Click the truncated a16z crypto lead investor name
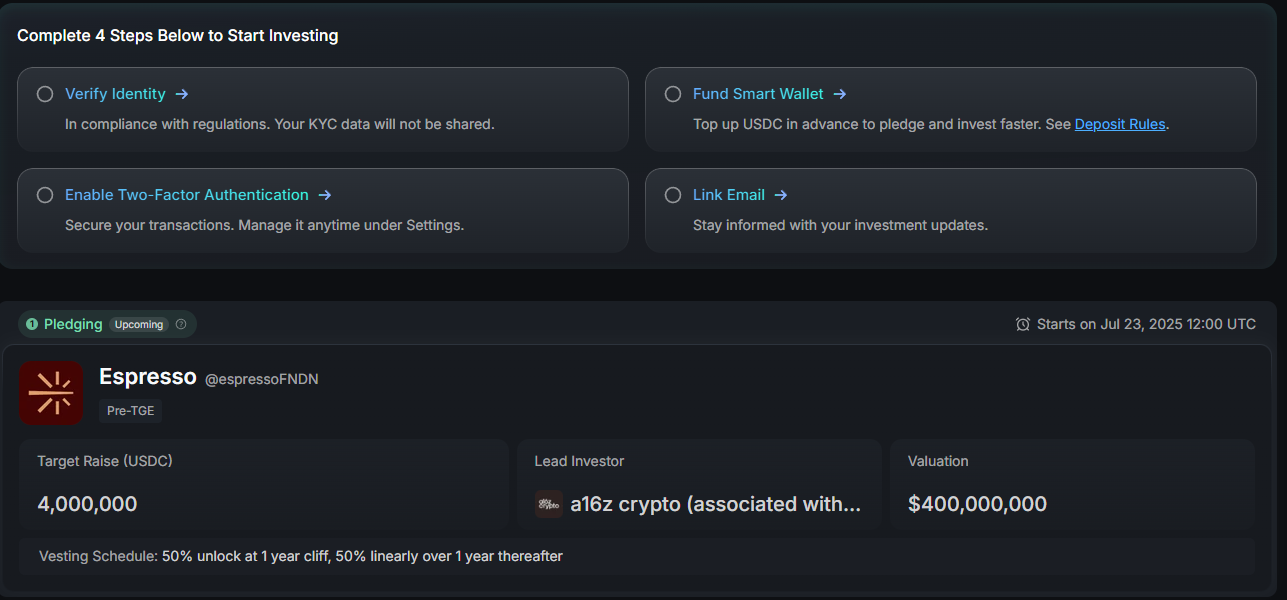The image size is (1287, 600). tap(715, 504)
